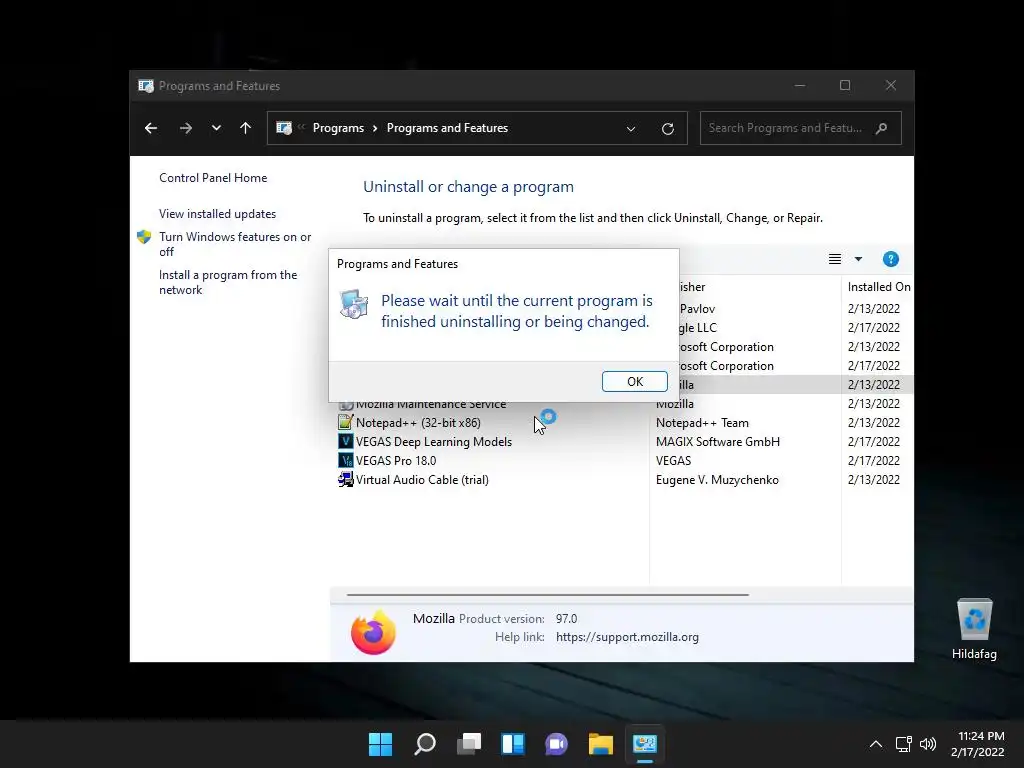The image size is (1024, 768).
Task: Click the Programs and Features title bar icon
Action: pos(146,86)
